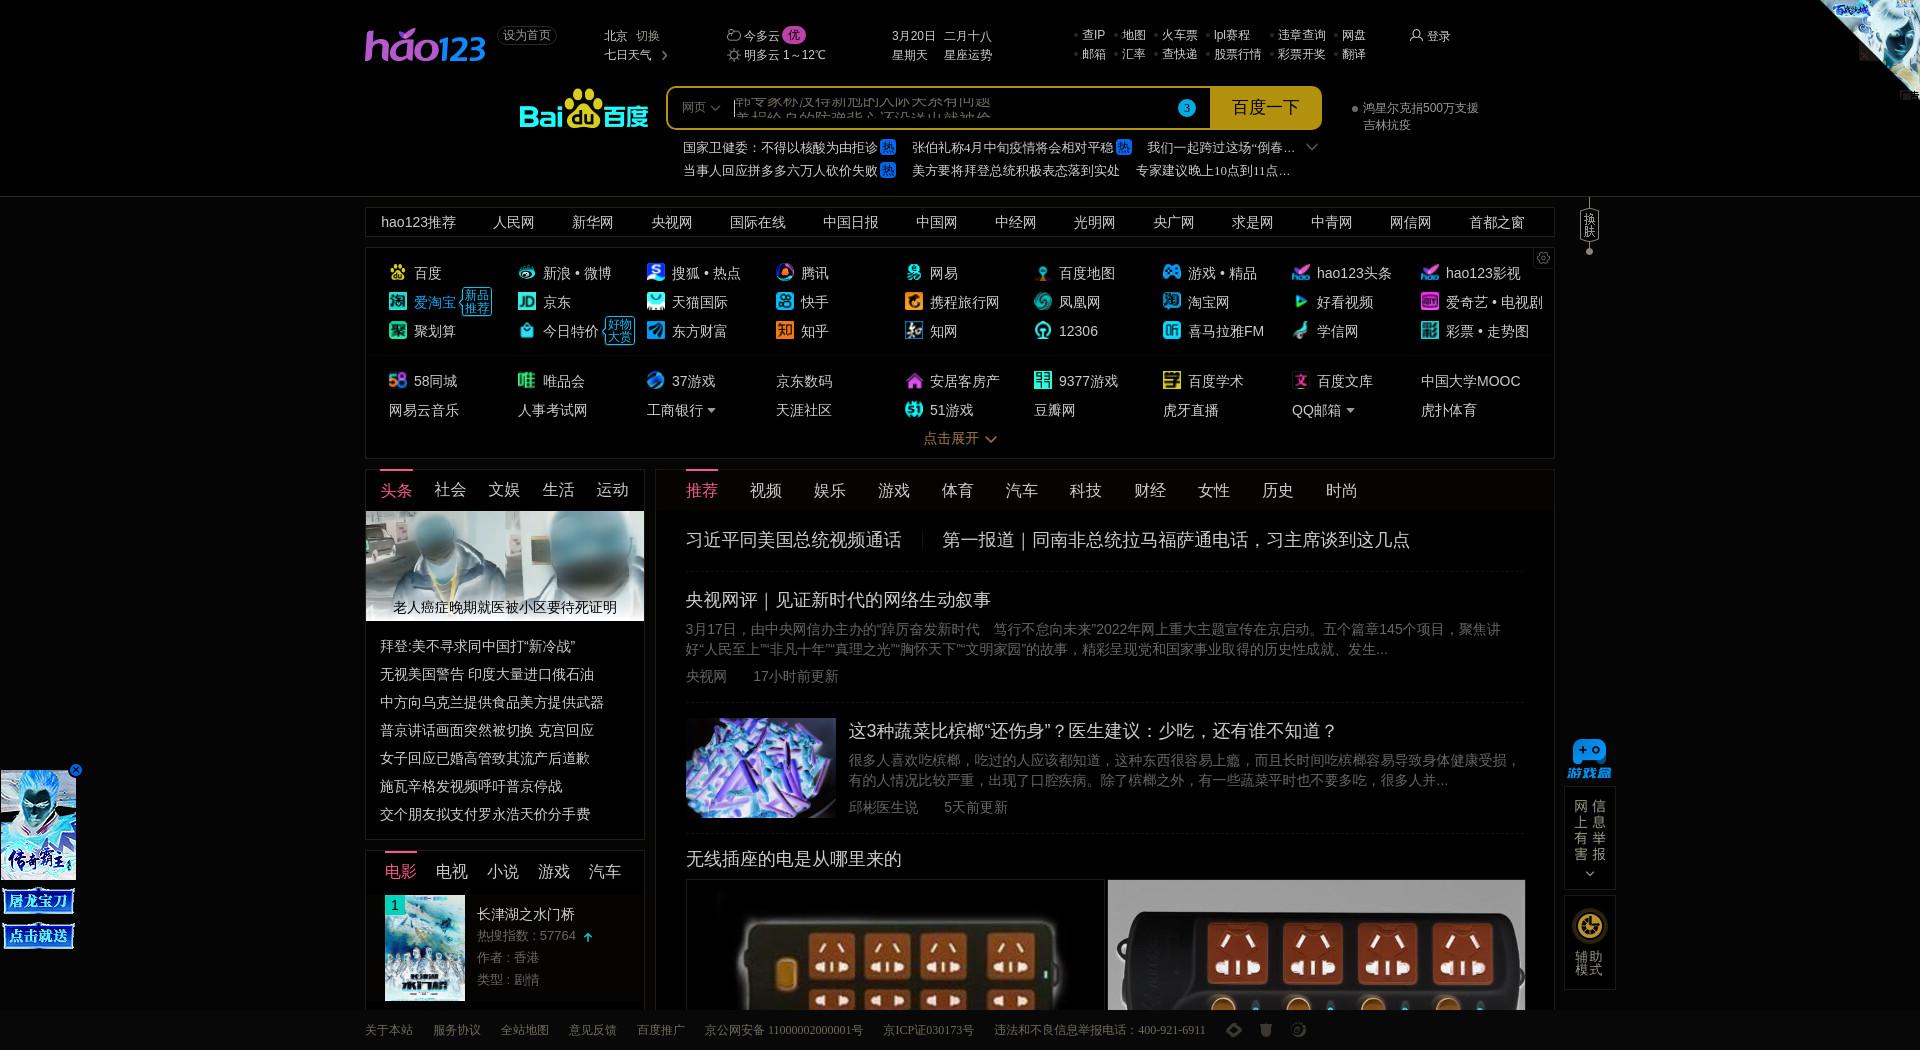The height and width of the screenshot is (1050, 1920).
Task: Expand the 工商银行 dropdown
Action: [x=712, y=411]
